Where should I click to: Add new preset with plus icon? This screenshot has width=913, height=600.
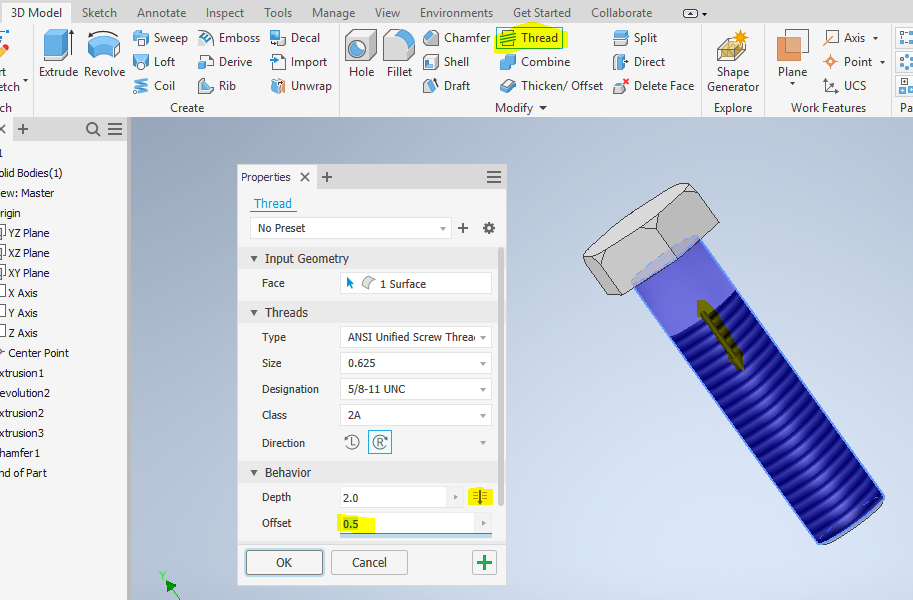463,228
